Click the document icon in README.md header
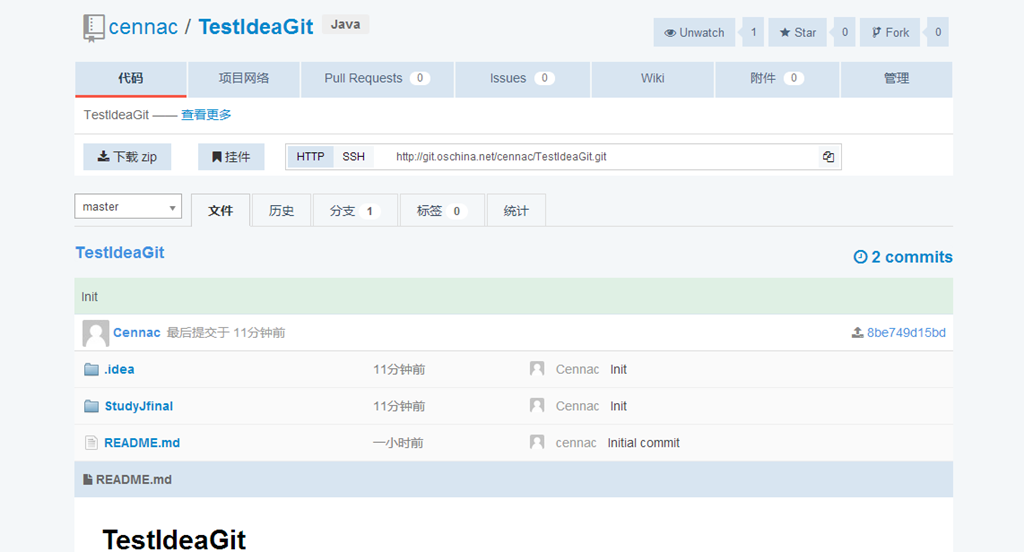The height and width of the screenshot is (552, 1024). coord(88,479)
